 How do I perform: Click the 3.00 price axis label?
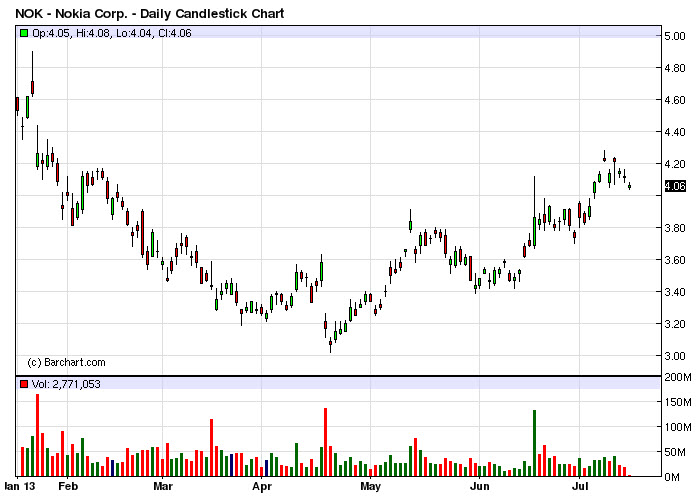click(675, 356)
